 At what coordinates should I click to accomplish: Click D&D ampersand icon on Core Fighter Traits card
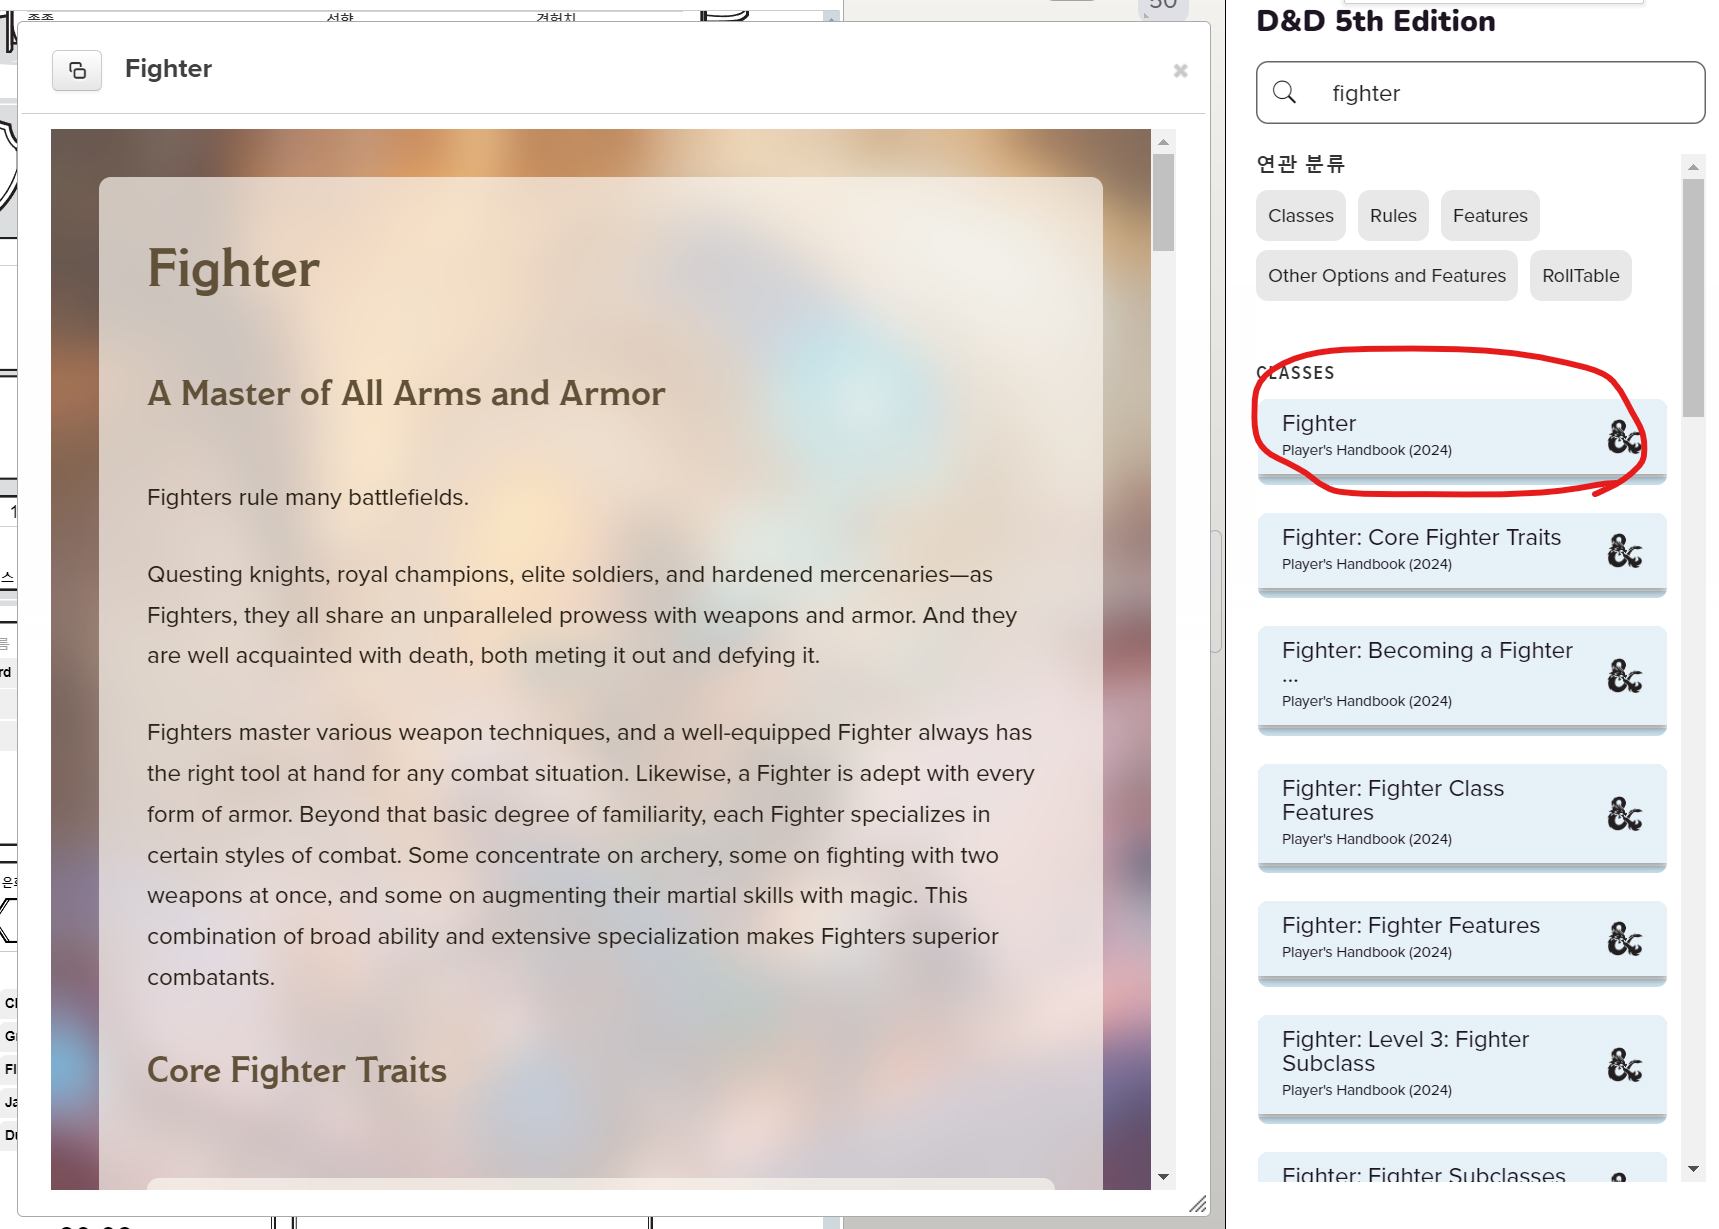click(1625, 551)
